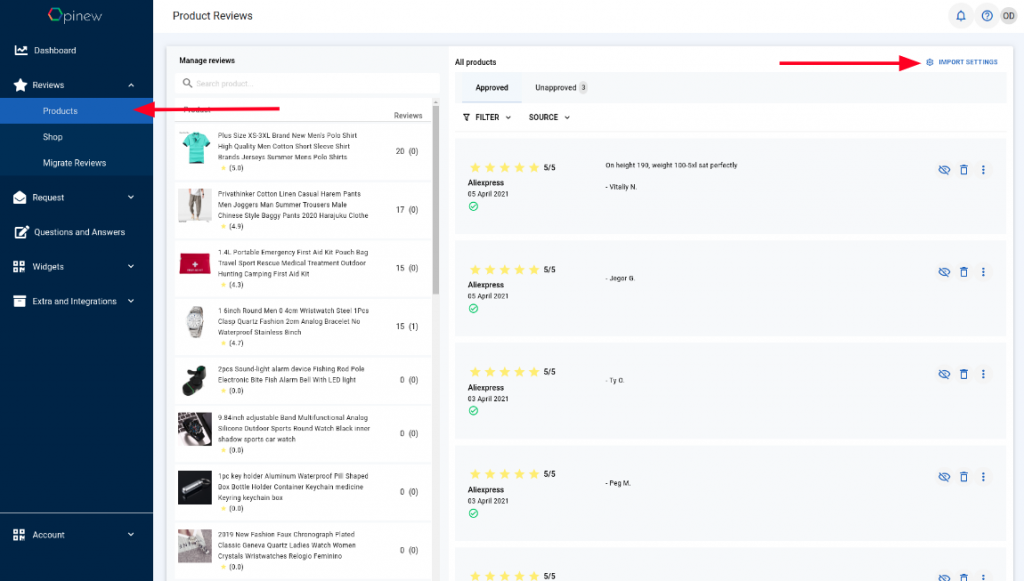
Task: Select the Silicone Outdoor Sports Watch product
Action: click(303, 433)
